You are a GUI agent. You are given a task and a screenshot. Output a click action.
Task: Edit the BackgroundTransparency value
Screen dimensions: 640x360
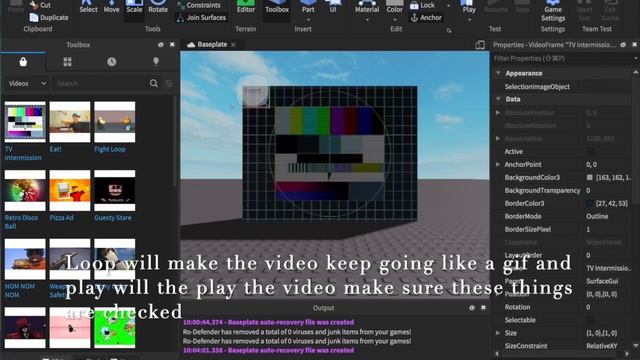pos(608,191)
